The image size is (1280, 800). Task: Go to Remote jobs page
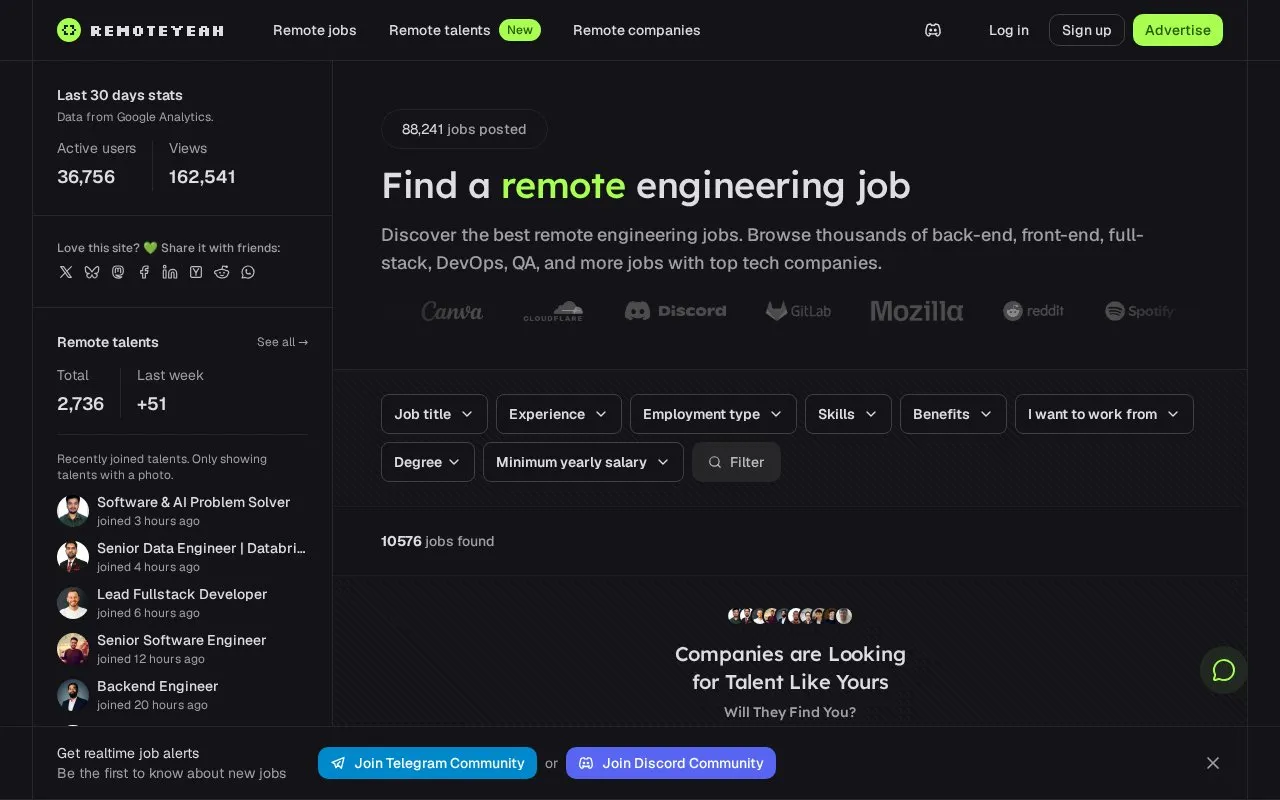(315, 30)
